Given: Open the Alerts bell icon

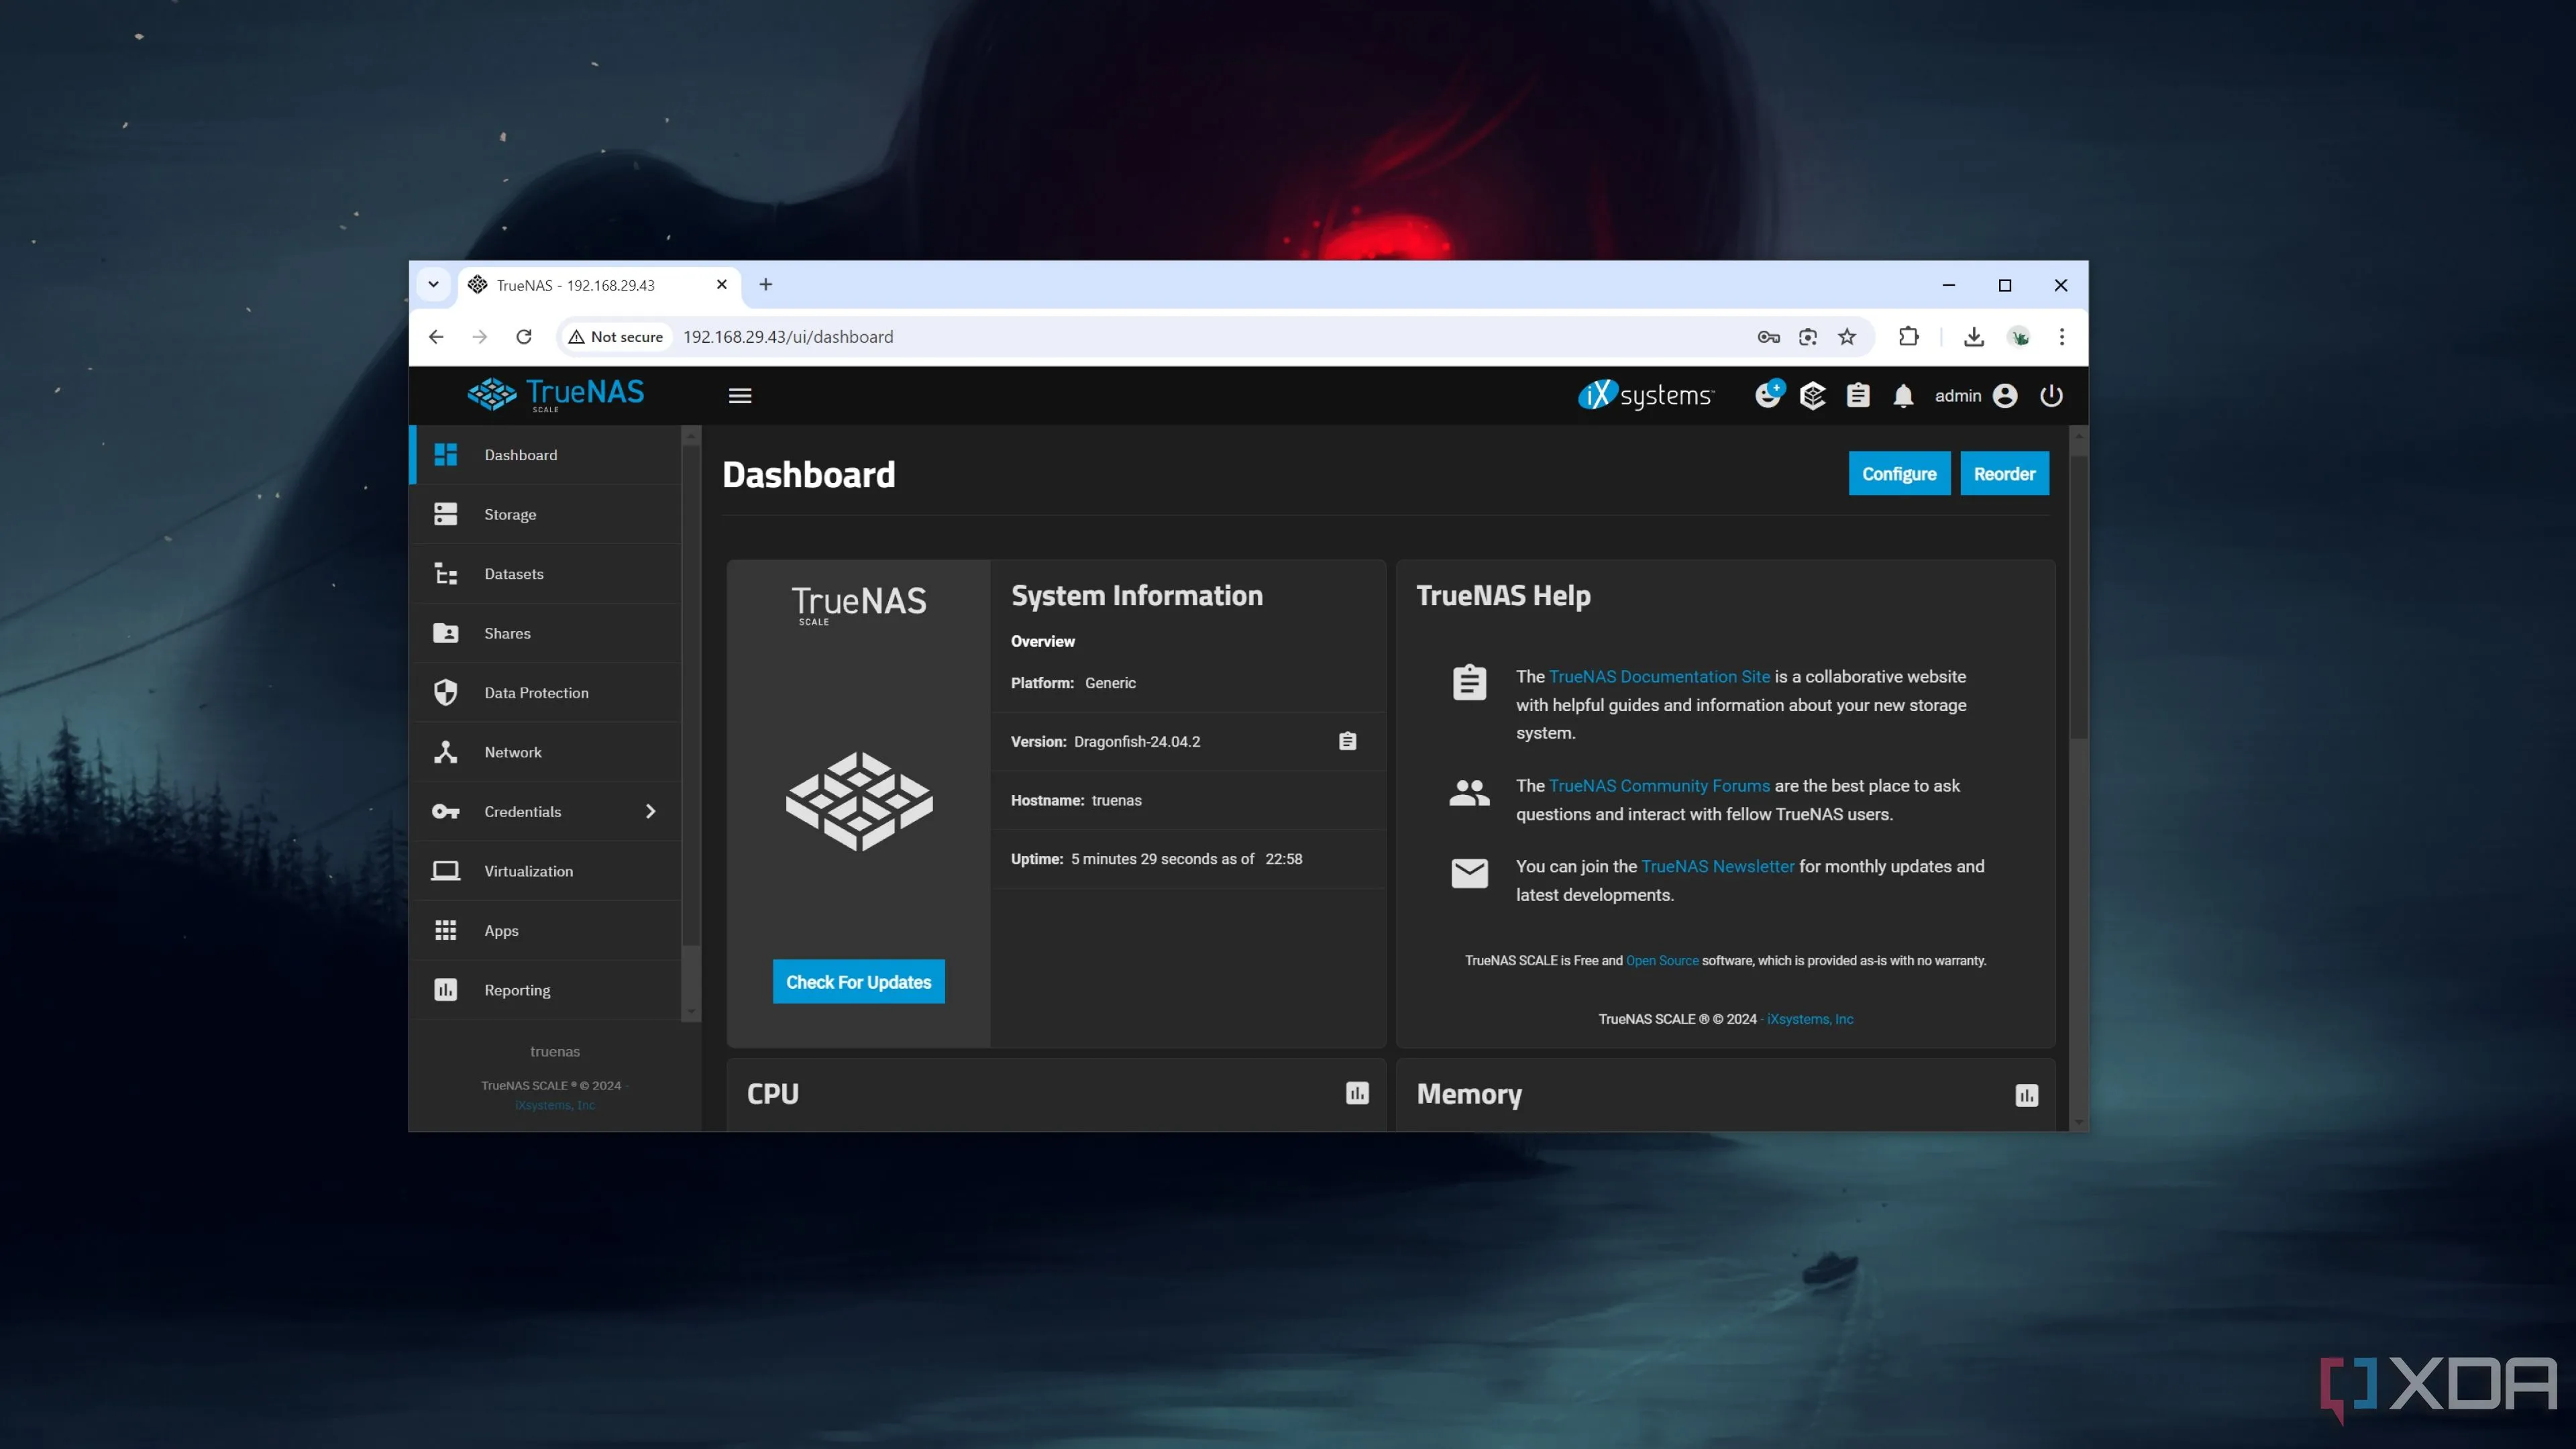Looking at the screenshot, I should click(x=1903, y=396).
